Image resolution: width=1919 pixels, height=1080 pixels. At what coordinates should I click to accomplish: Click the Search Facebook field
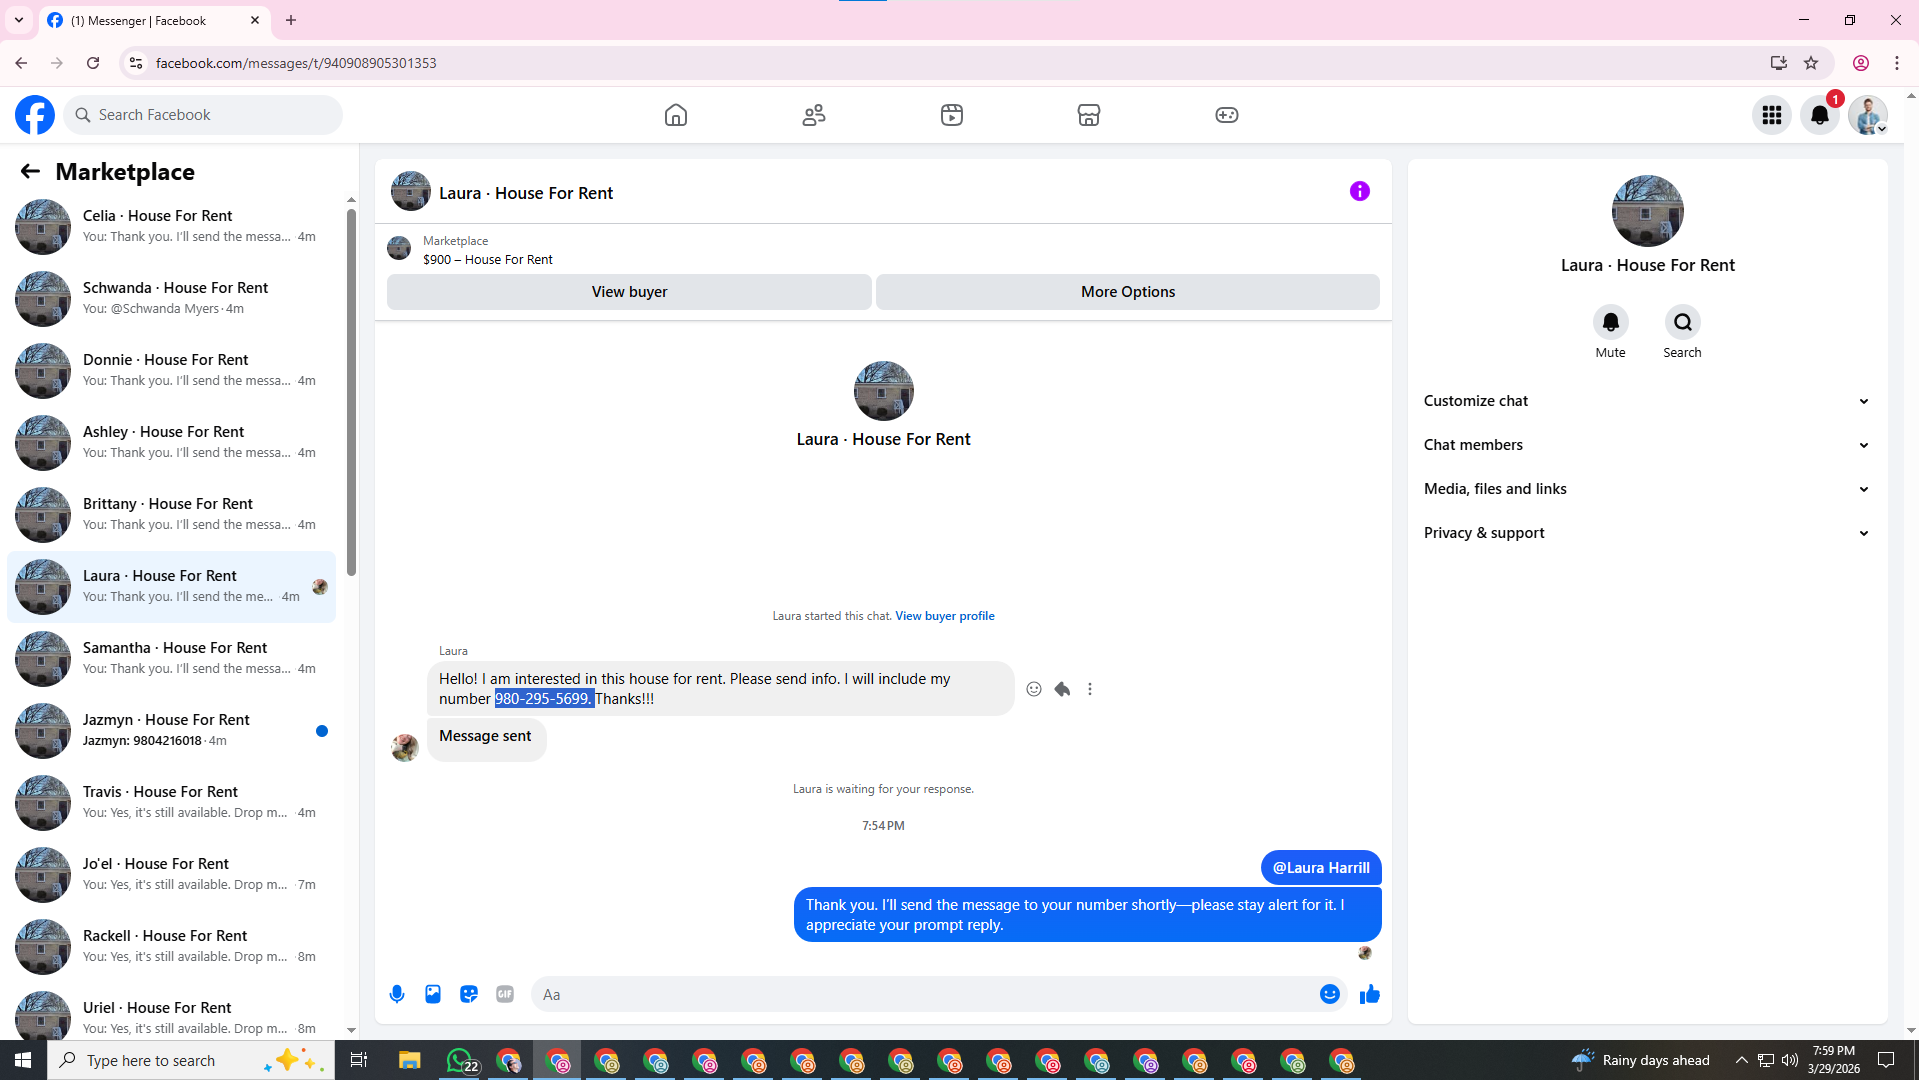204,115
